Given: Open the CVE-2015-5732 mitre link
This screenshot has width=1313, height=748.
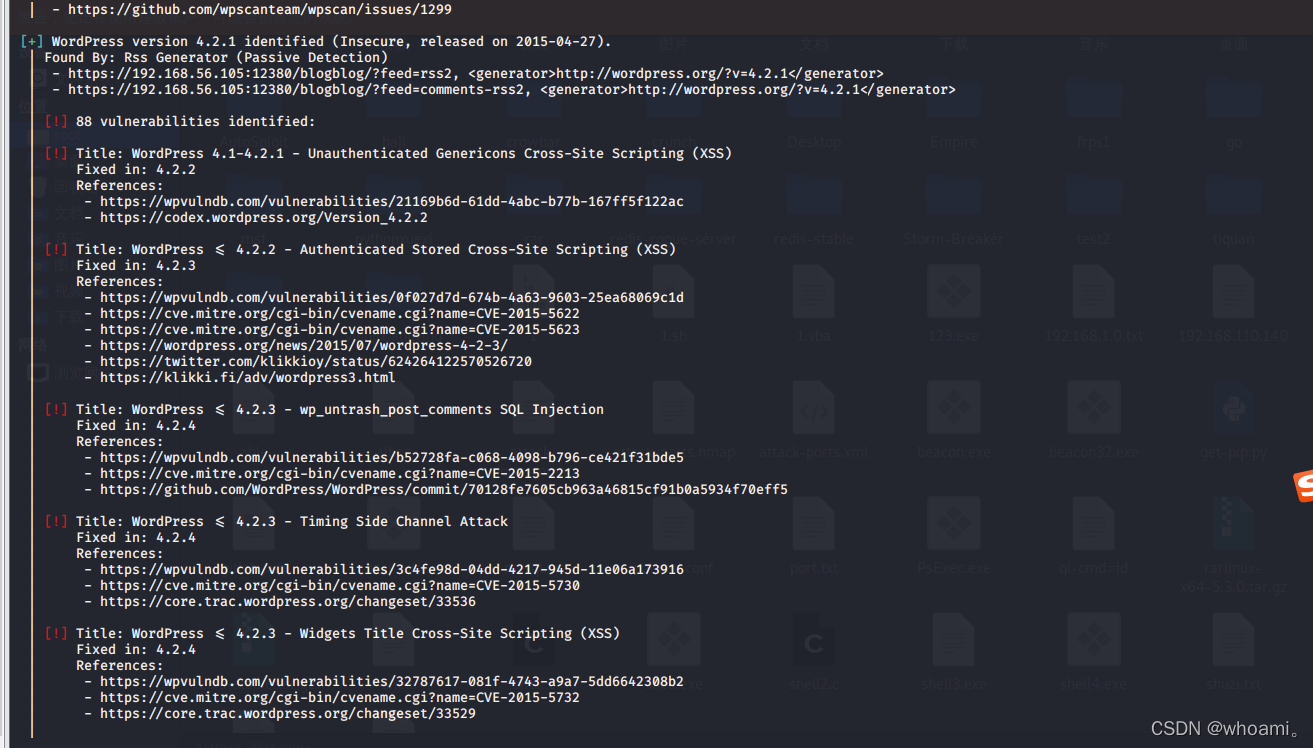Looking at the screenshot, I should point(340,697).
